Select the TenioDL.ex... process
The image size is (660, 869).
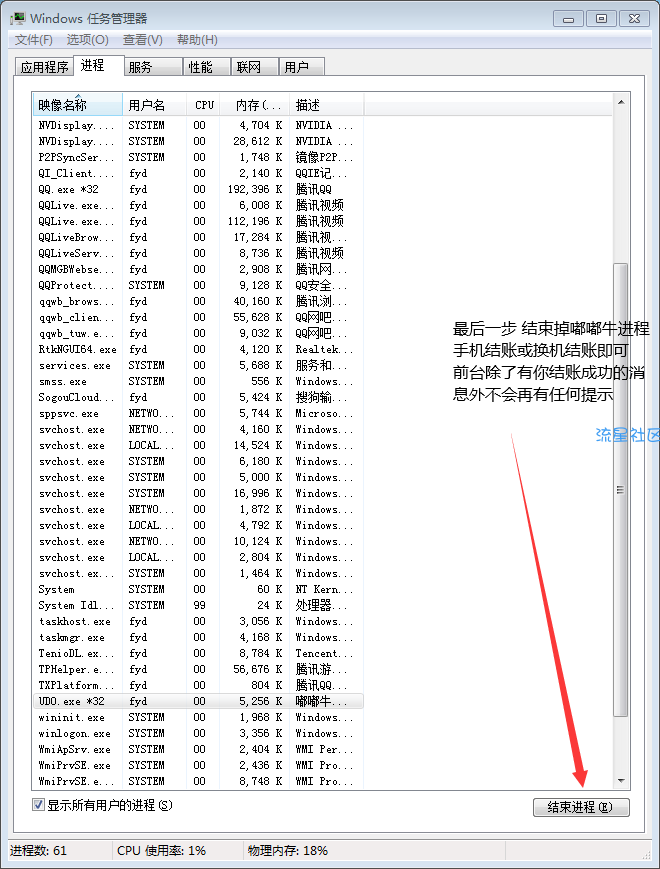pos(198,653)
